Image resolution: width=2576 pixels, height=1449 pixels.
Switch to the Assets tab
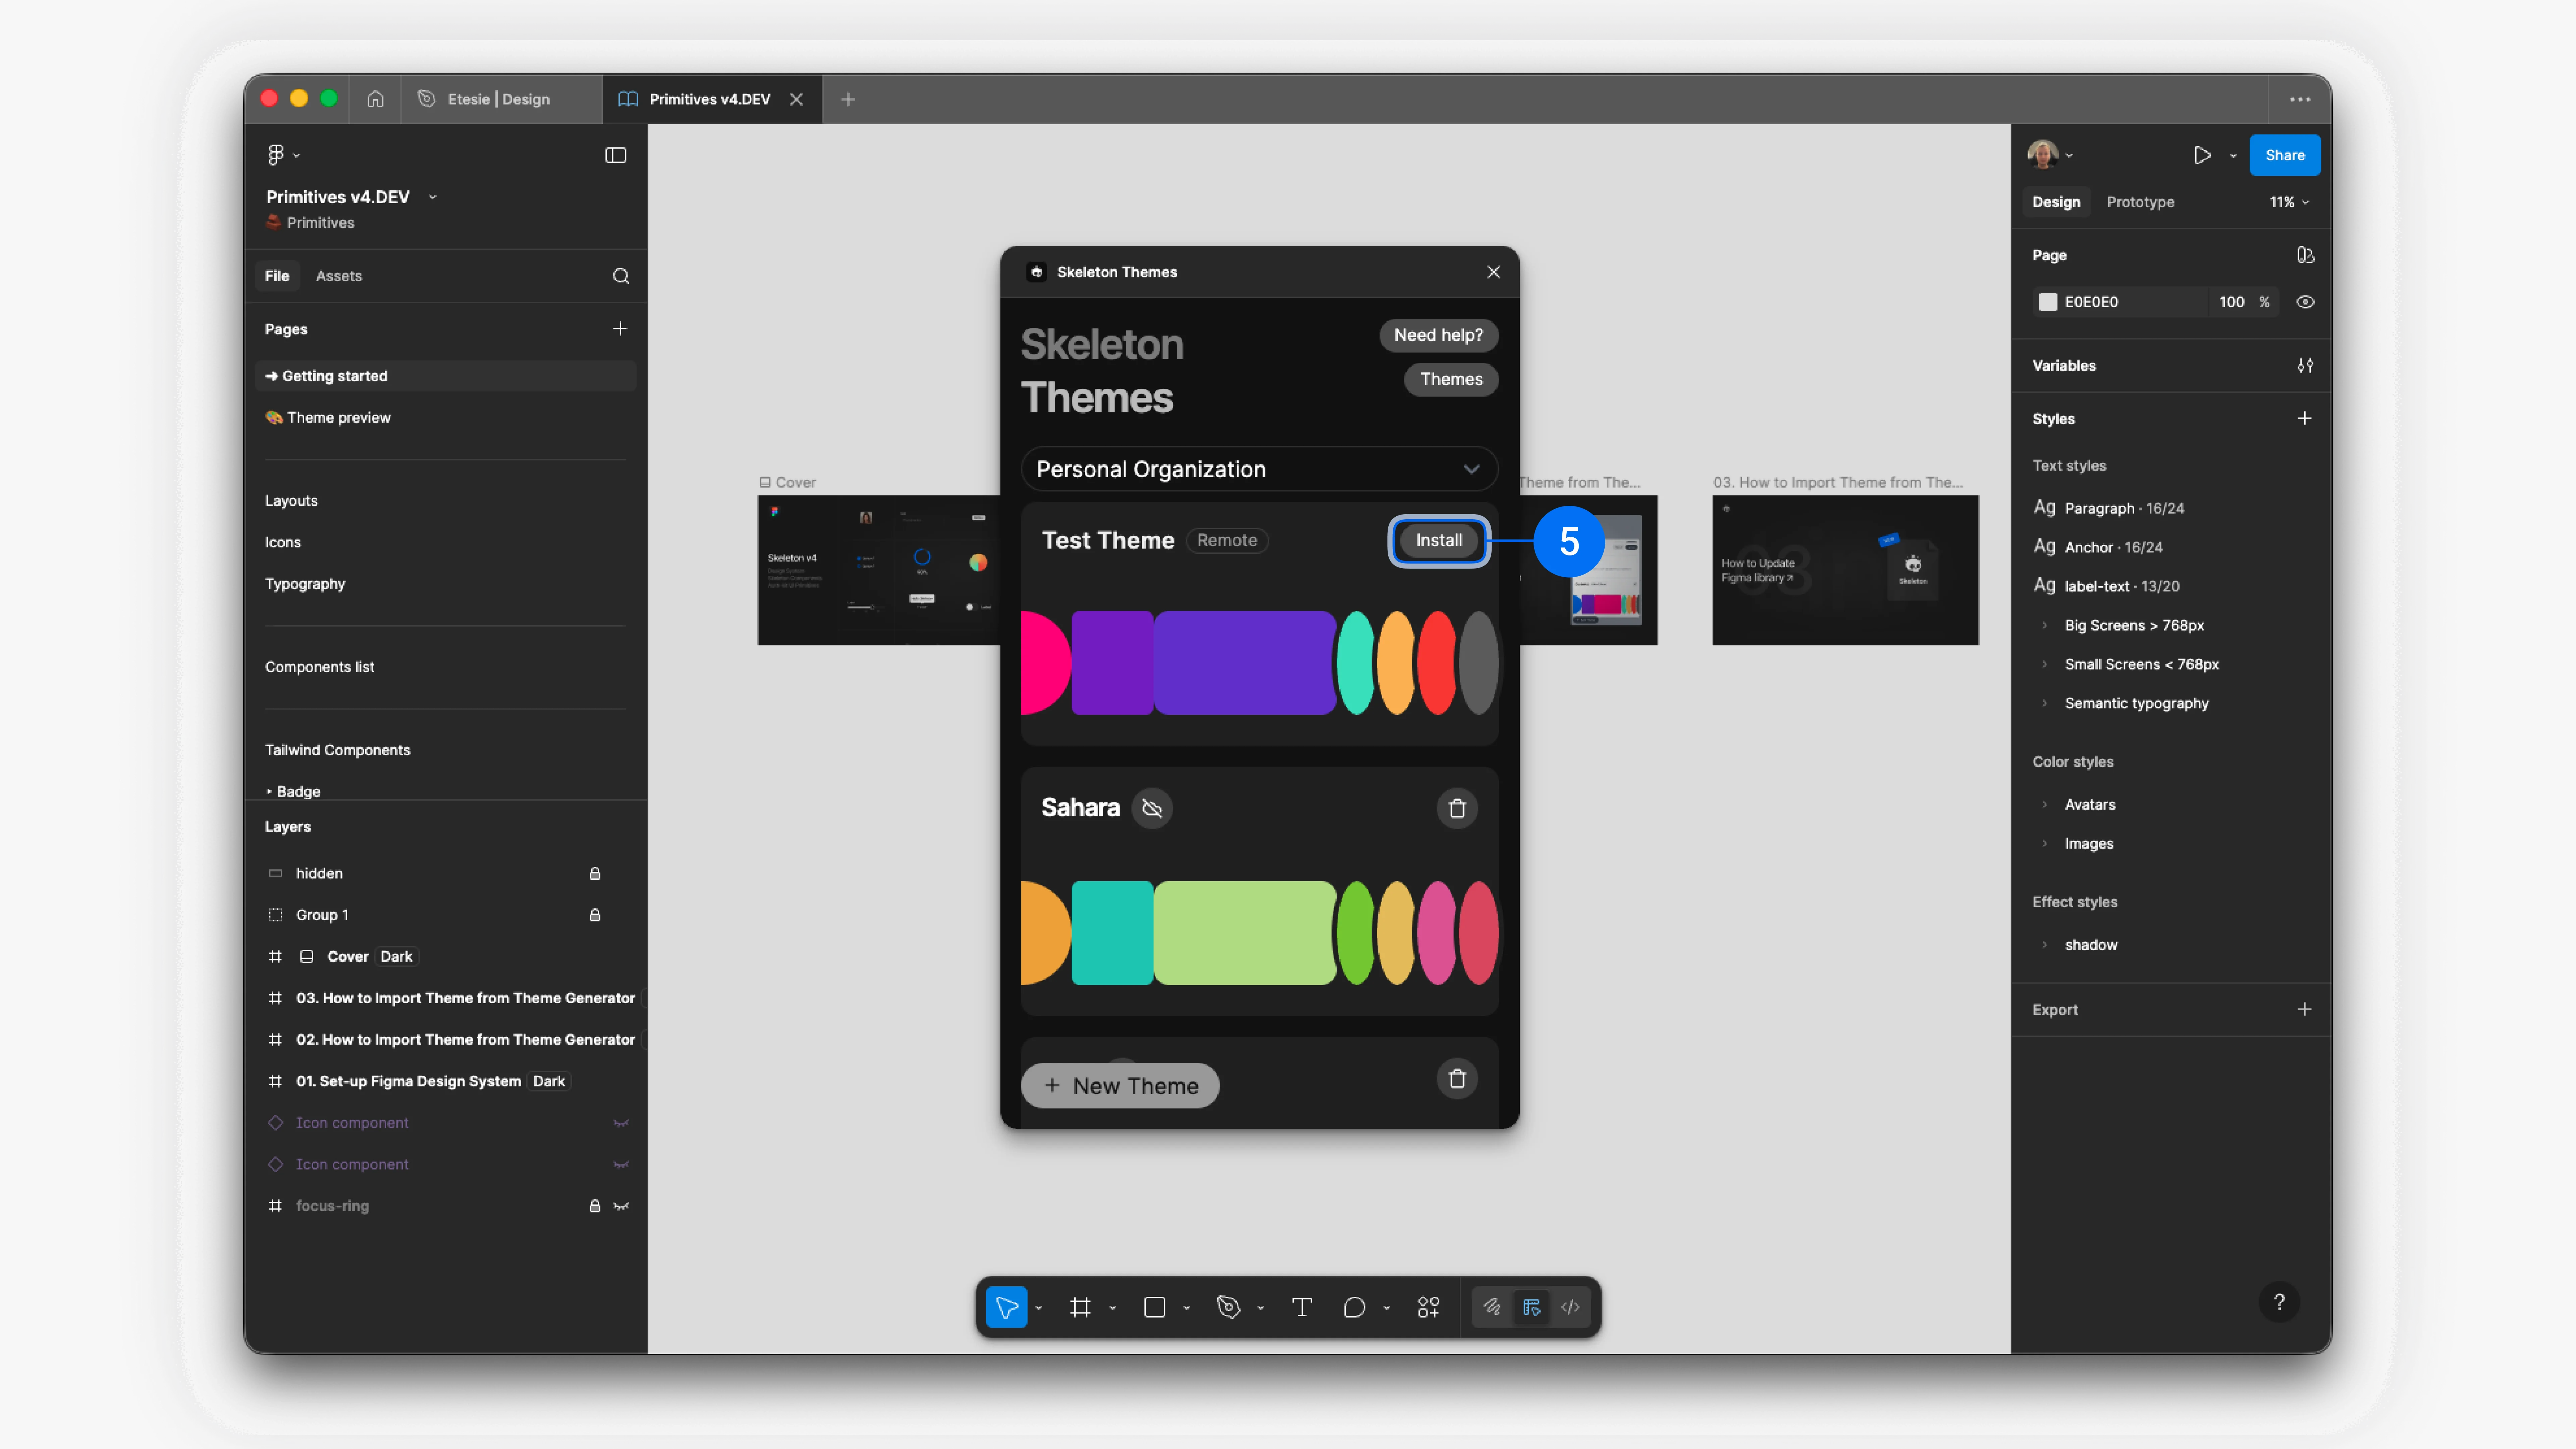339,276
